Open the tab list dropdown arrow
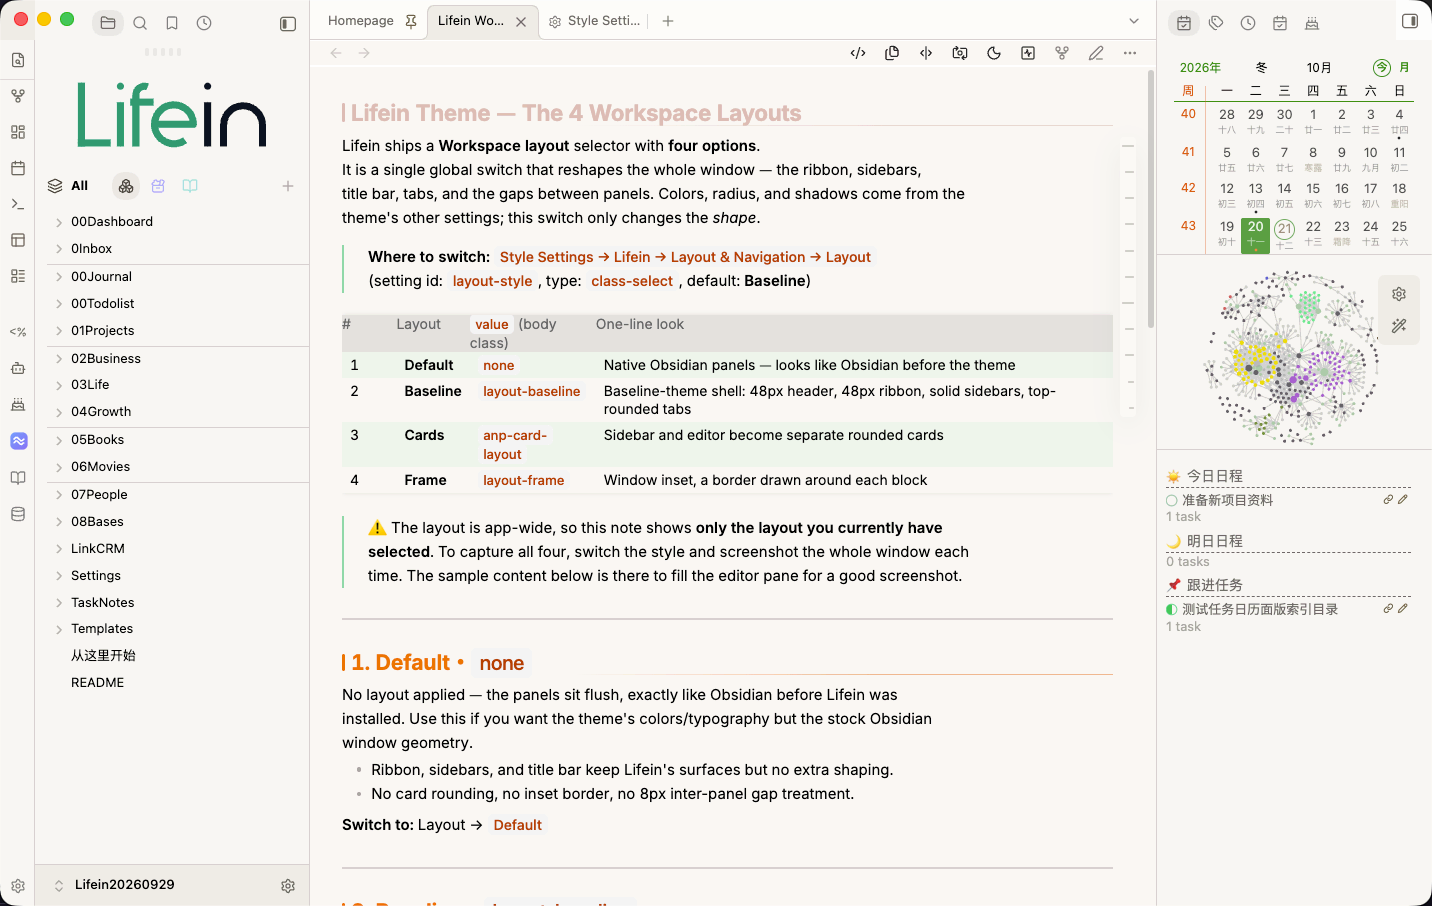The height and width of the screenshot is (906, 1432). click(x=1134, y=21)
